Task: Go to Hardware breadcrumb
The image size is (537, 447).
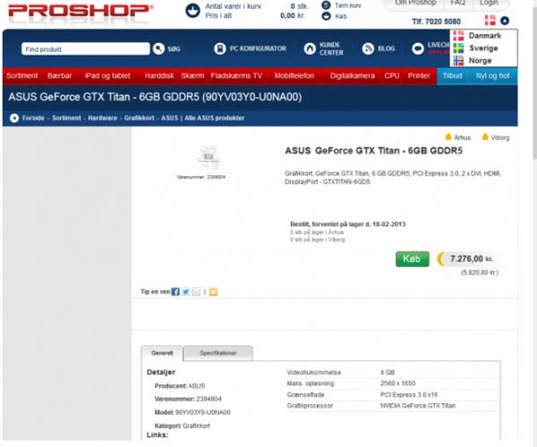Action: tap(102, 118)
